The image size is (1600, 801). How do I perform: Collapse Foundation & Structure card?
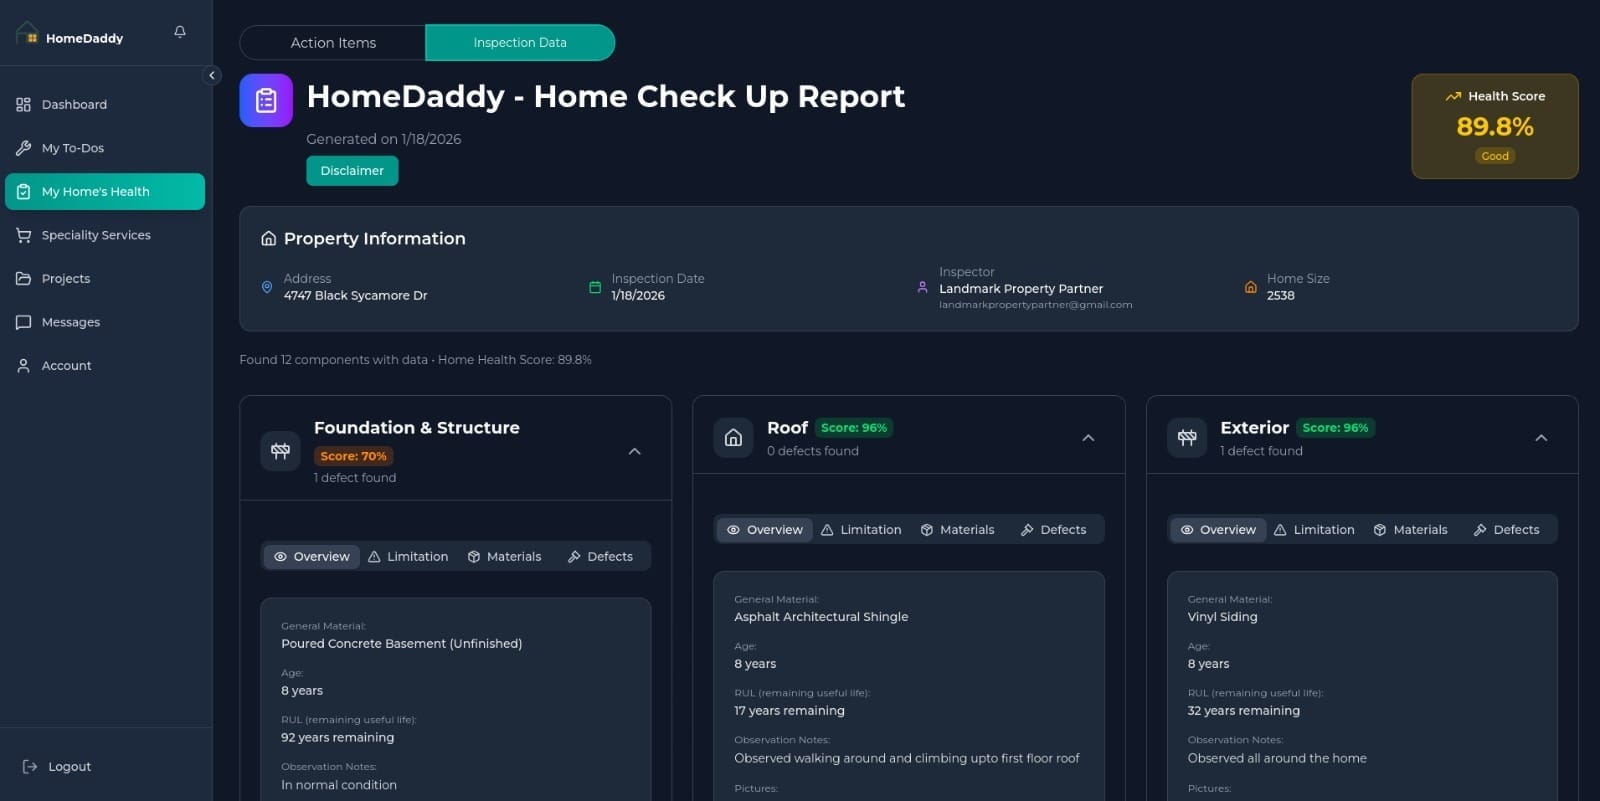634,452
